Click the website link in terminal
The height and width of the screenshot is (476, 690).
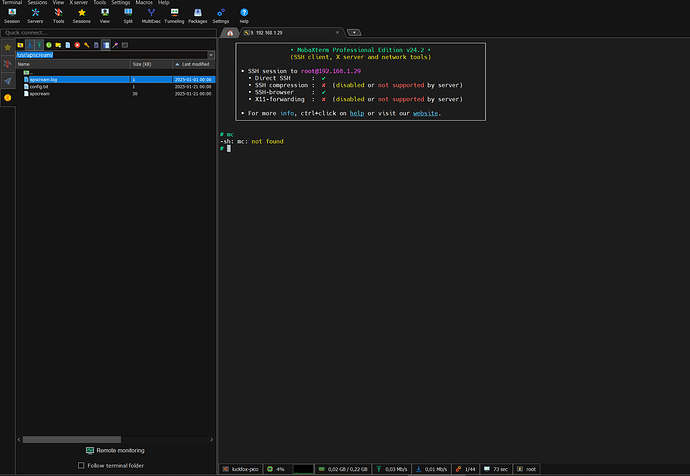tap(425, 113)
